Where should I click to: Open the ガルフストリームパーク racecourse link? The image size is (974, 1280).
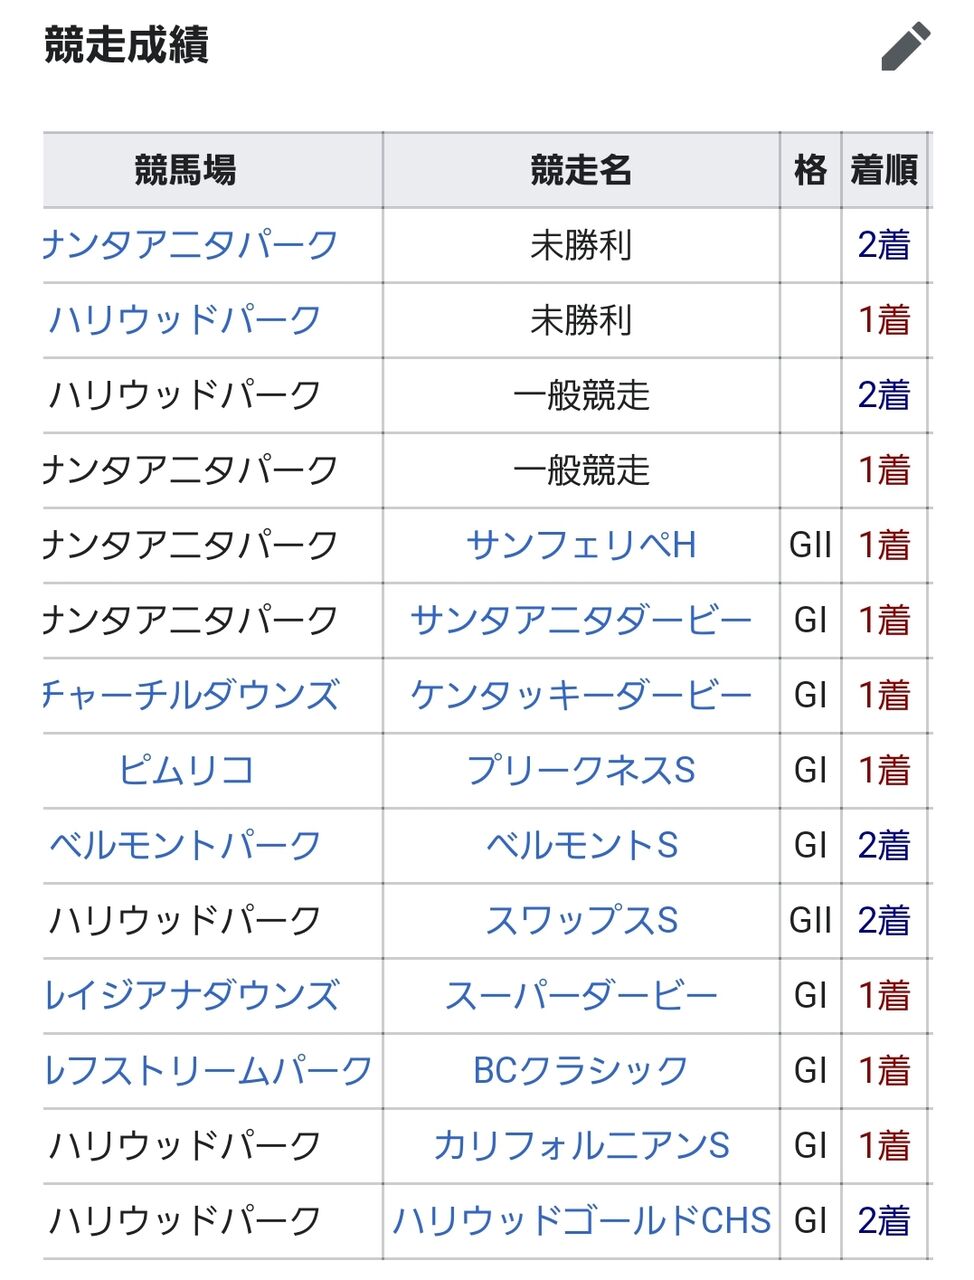(x=208, y=1070)
